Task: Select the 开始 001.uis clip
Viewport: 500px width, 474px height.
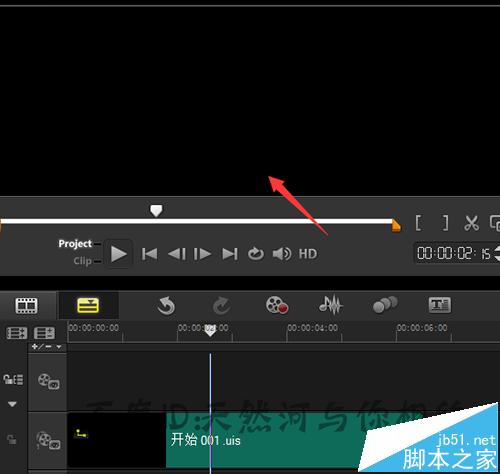Action: click(x=267, y=440)
